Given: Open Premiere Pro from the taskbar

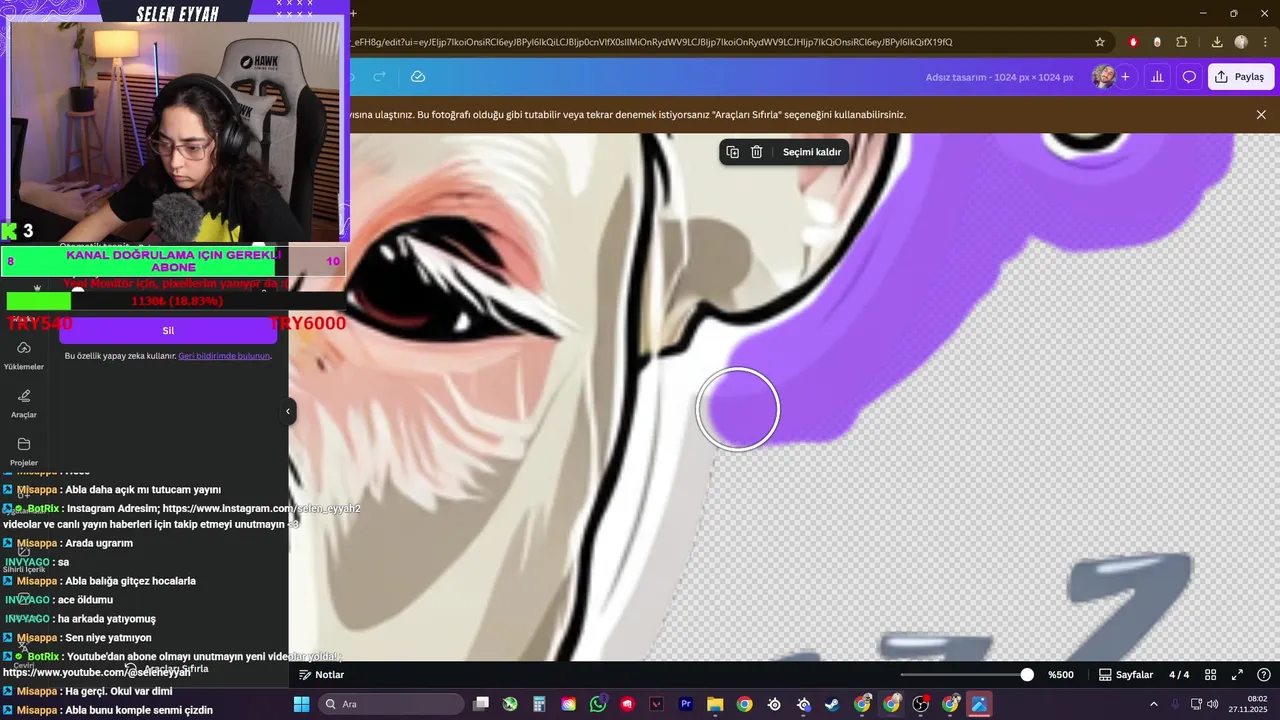Looking at the screenshot, I should pos(686,704).
